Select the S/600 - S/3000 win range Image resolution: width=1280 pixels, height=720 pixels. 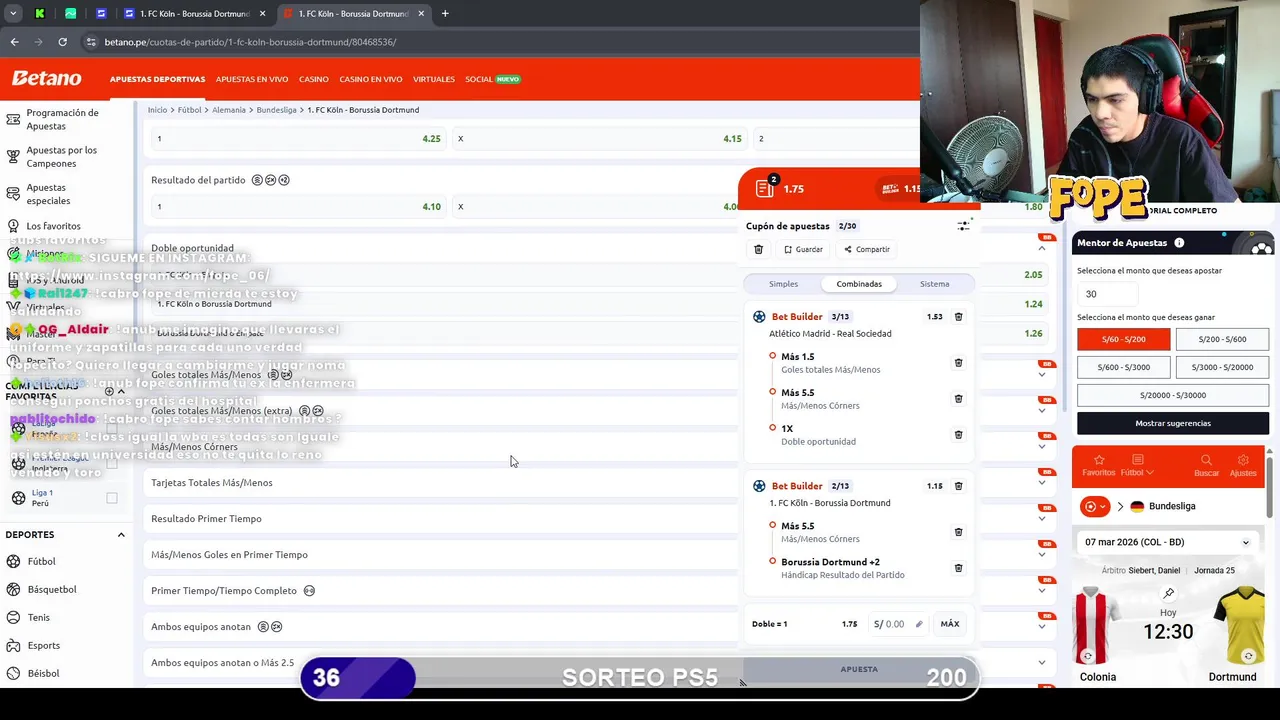pyautogui.click(x=1123, y=367)
